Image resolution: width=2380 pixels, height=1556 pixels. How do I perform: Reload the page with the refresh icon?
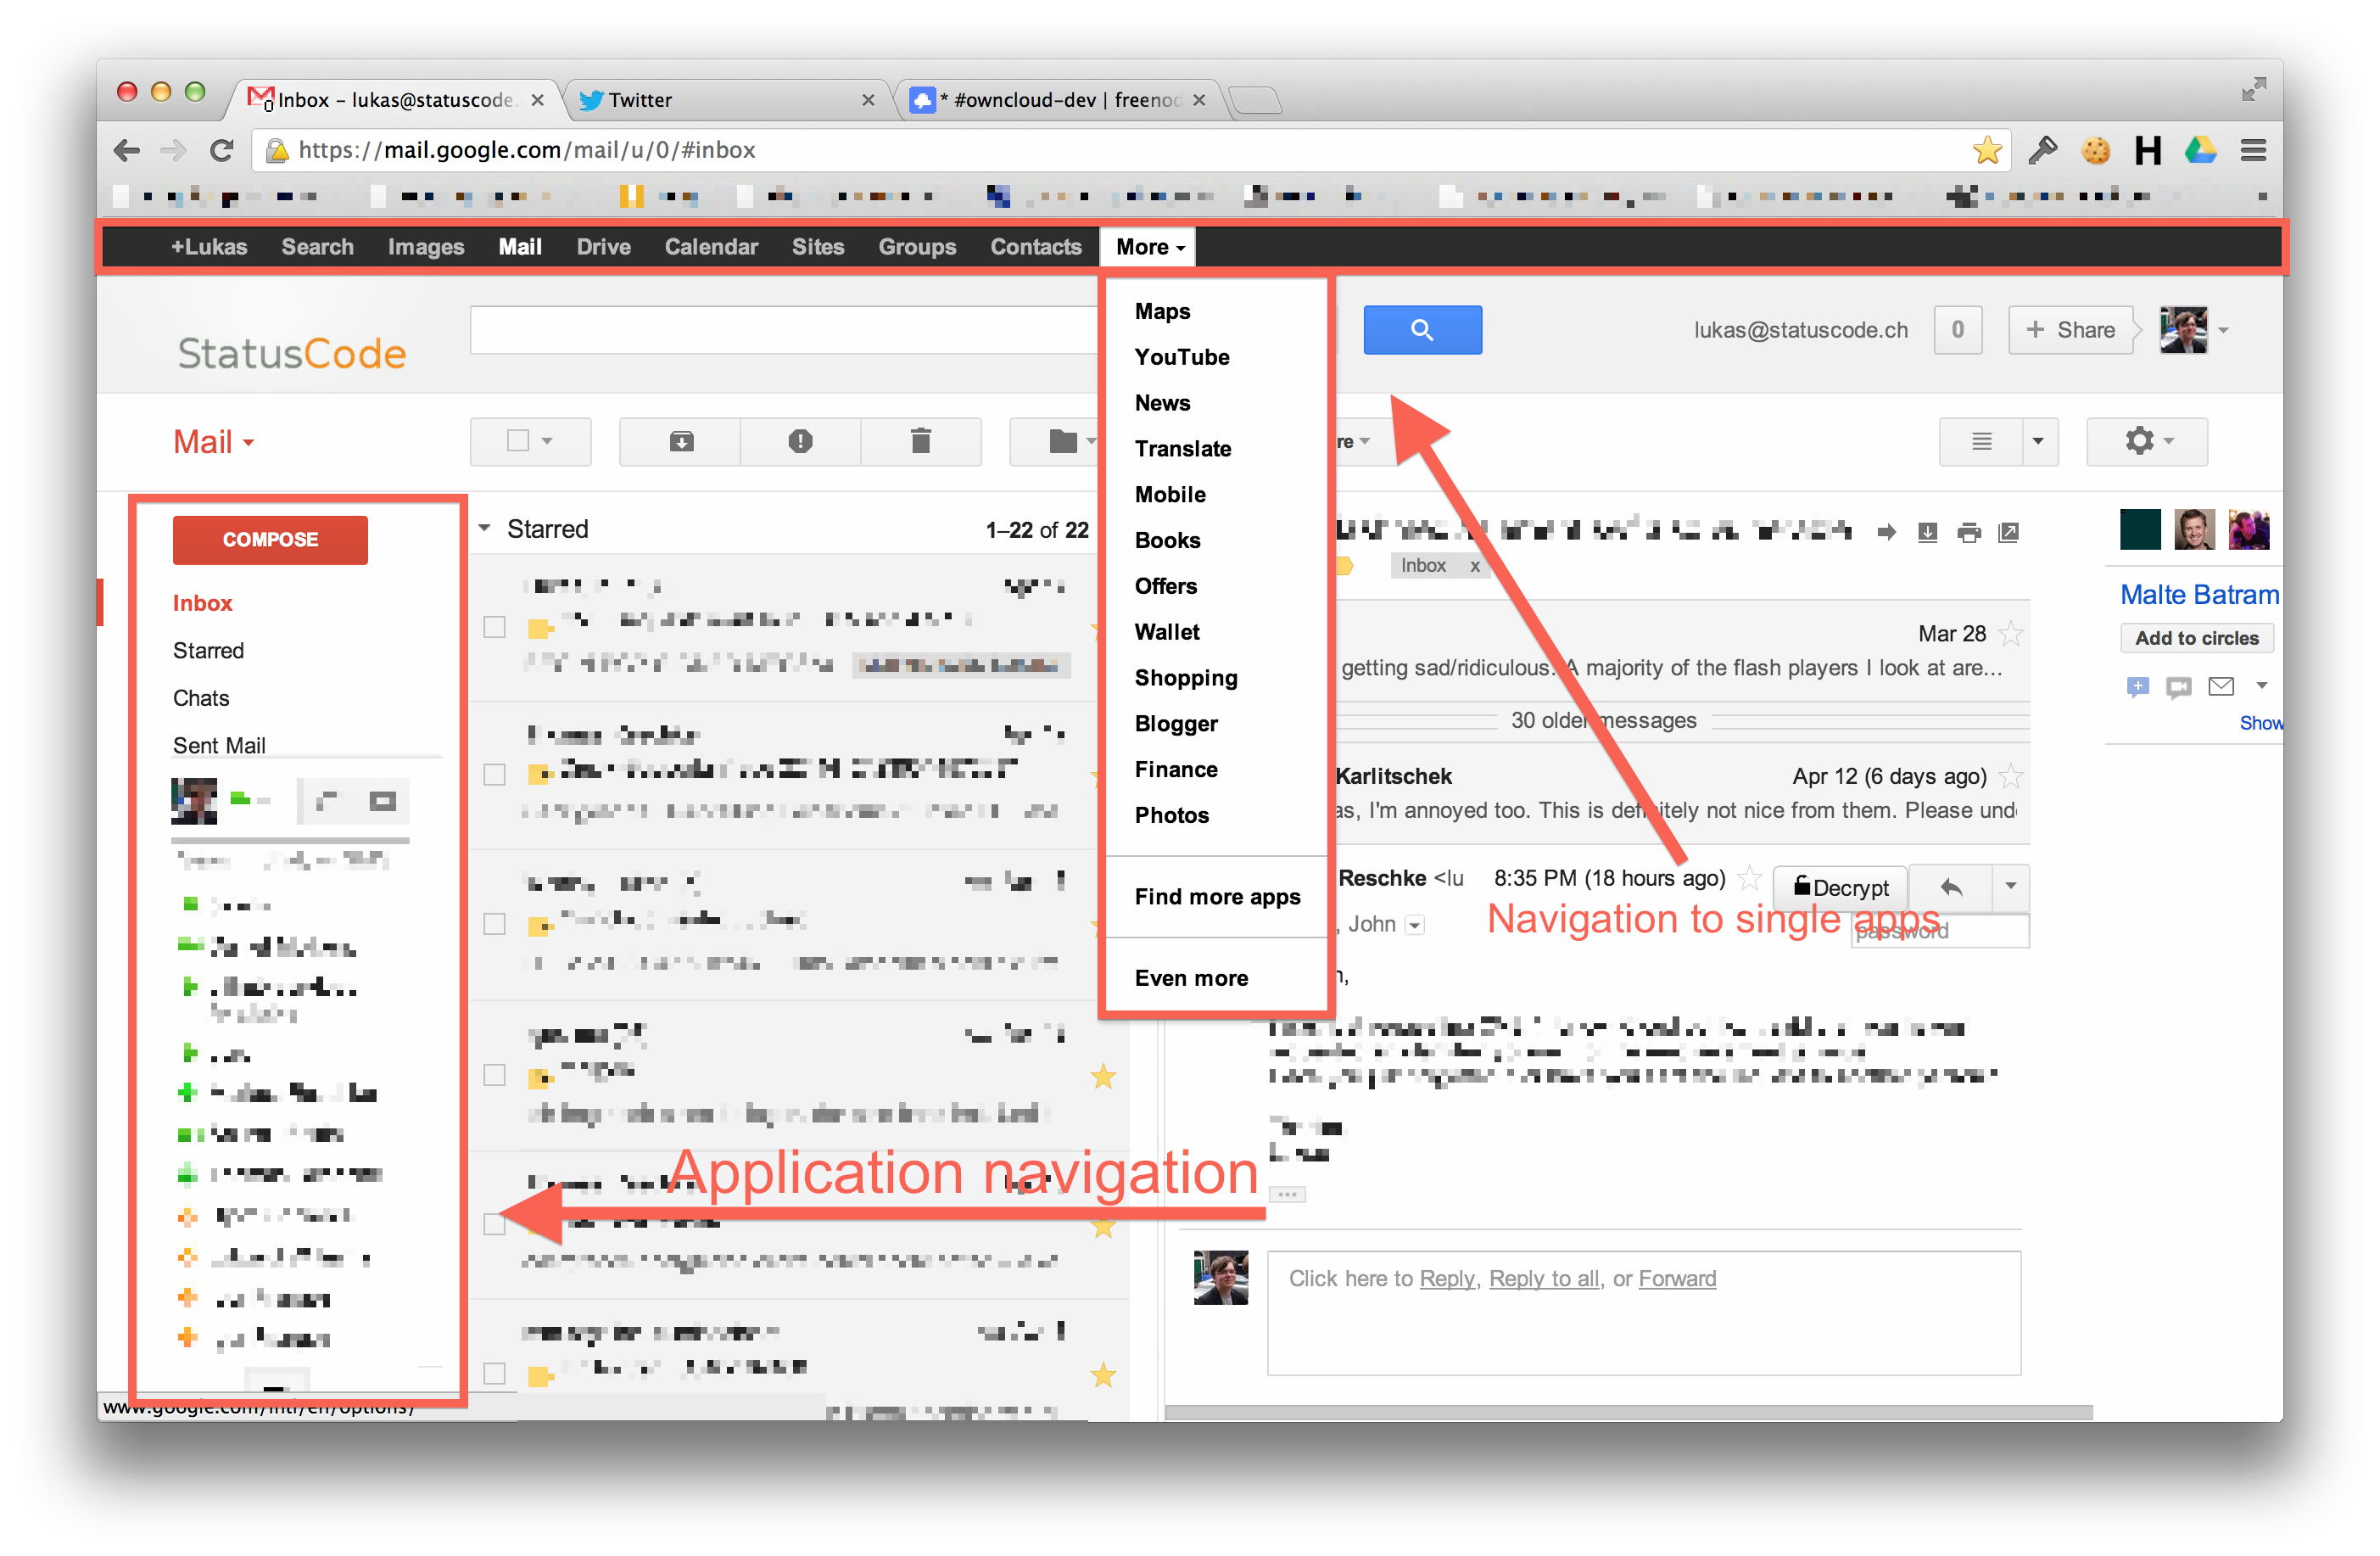pos(222,151)
